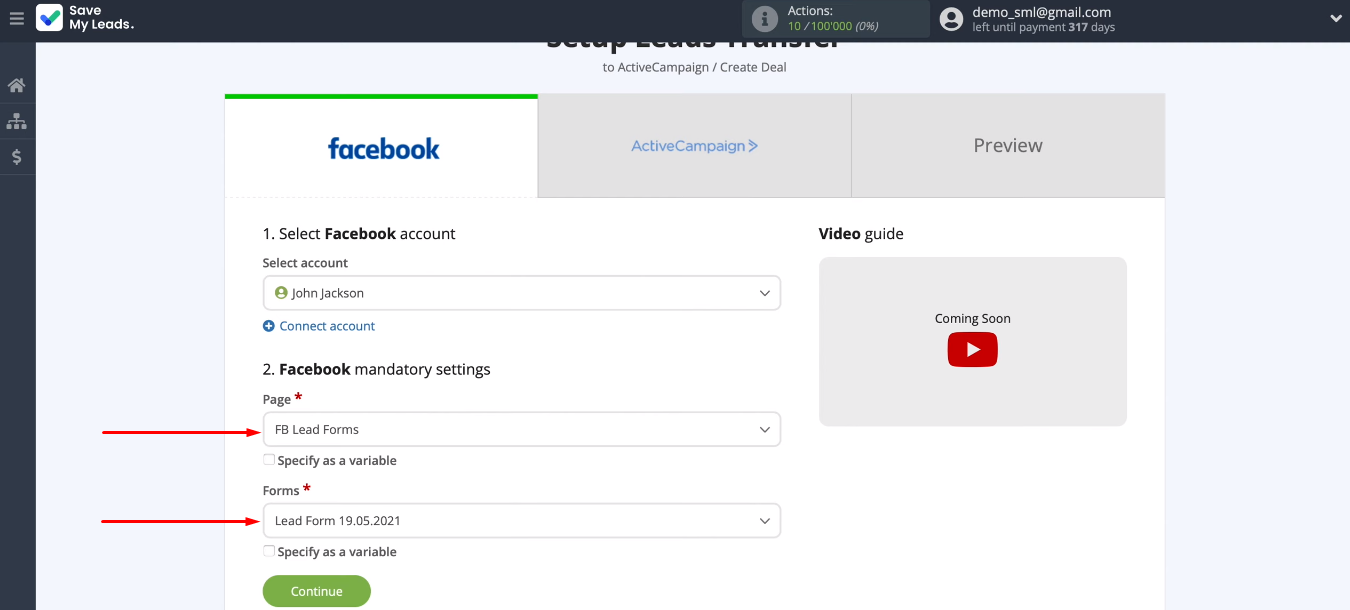Play the Coming Soon YouTube video
The image size is (1350, 610).
coord(973,350)
